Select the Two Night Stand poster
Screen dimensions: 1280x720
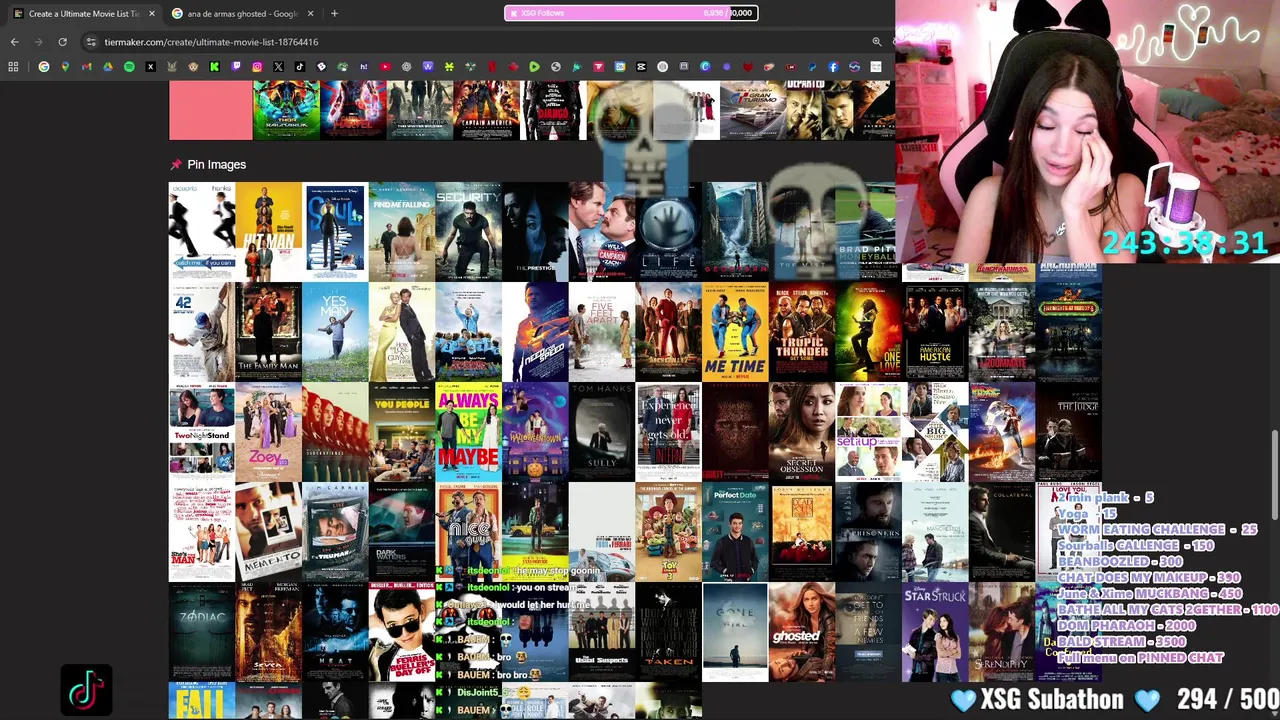[x=202, y=432]
